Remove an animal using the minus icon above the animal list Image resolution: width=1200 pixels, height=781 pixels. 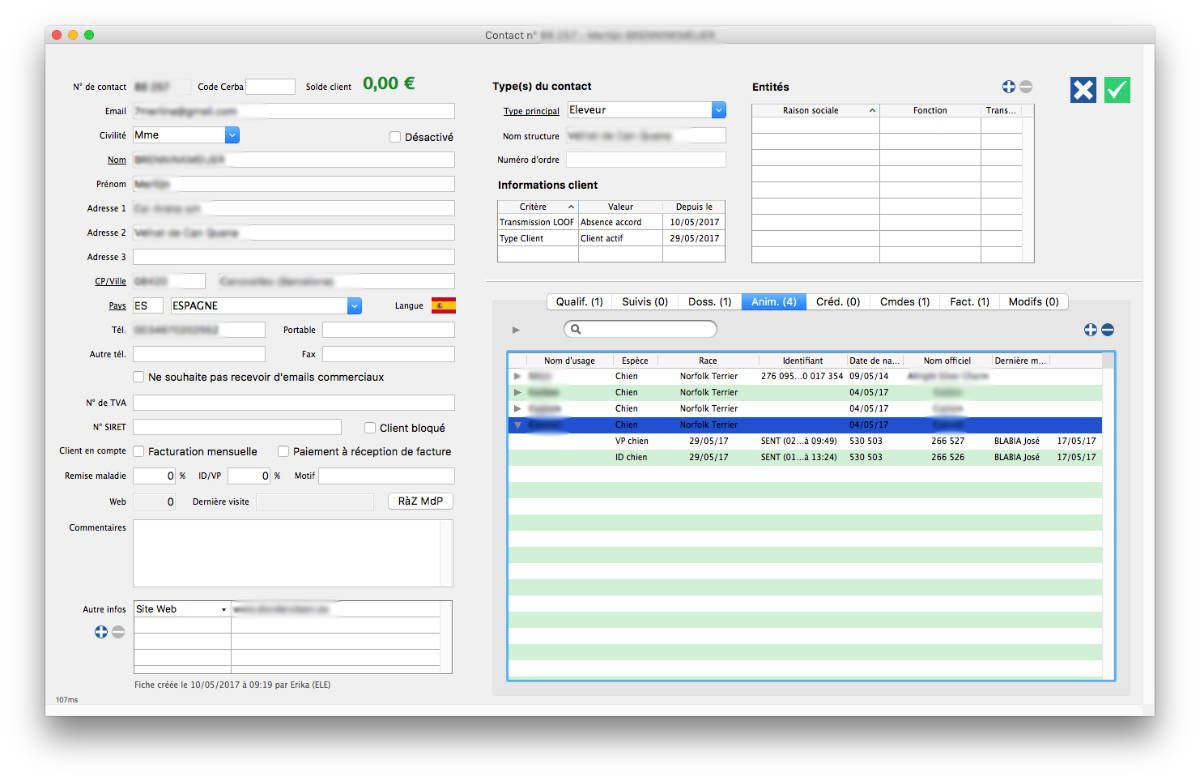click(1108, 330)
